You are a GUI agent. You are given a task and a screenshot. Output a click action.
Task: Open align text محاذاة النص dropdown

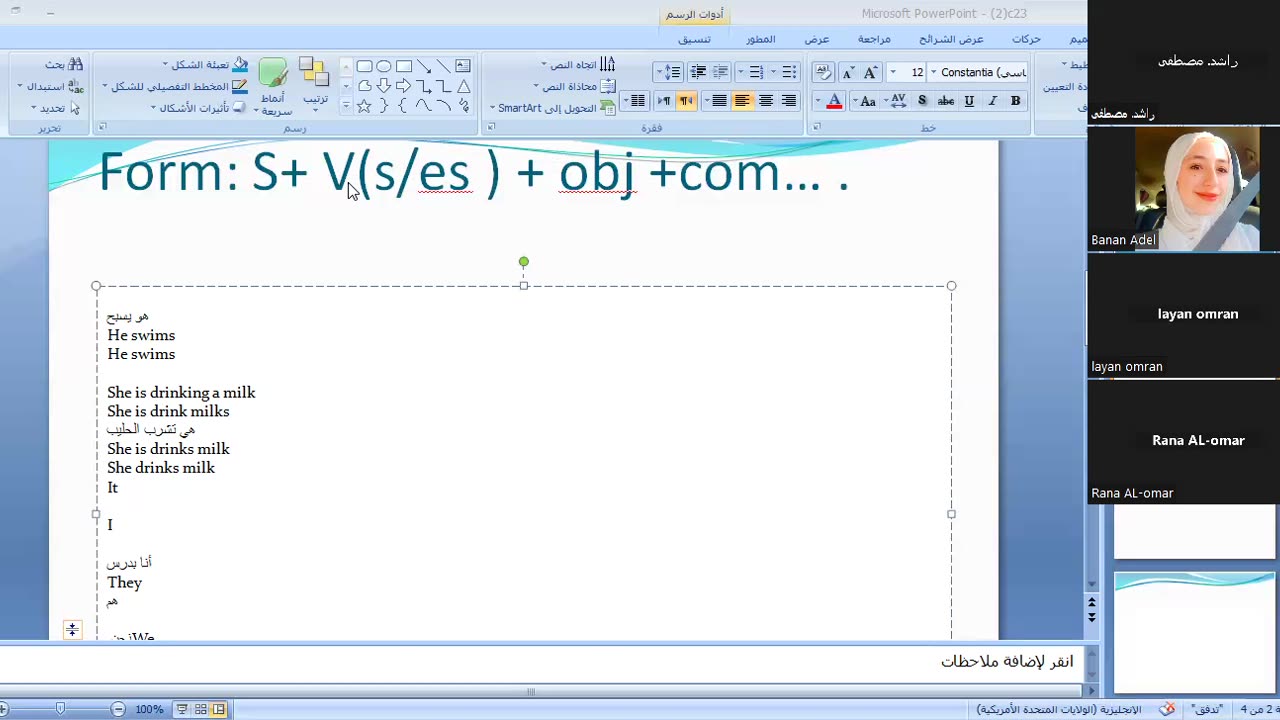tap(575, 87)
